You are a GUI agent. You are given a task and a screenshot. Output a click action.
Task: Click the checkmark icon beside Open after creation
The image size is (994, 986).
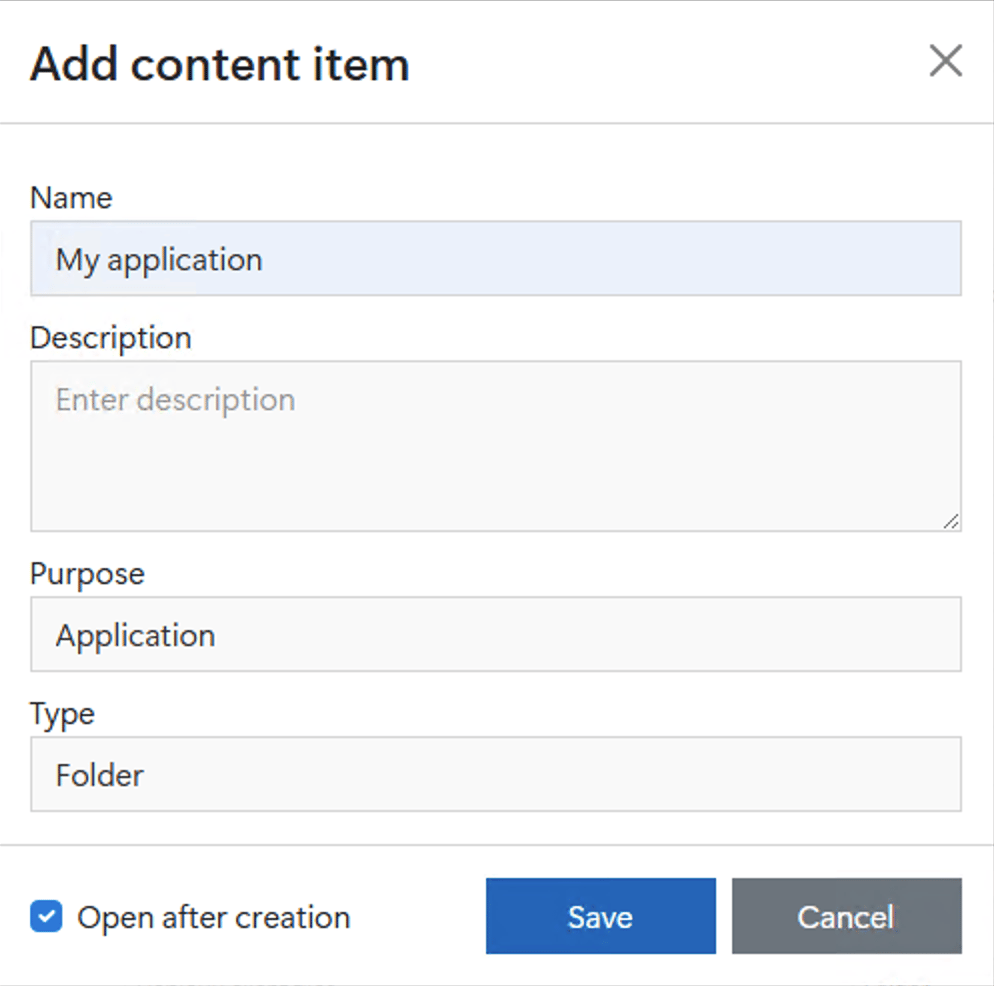click(46, 916)
